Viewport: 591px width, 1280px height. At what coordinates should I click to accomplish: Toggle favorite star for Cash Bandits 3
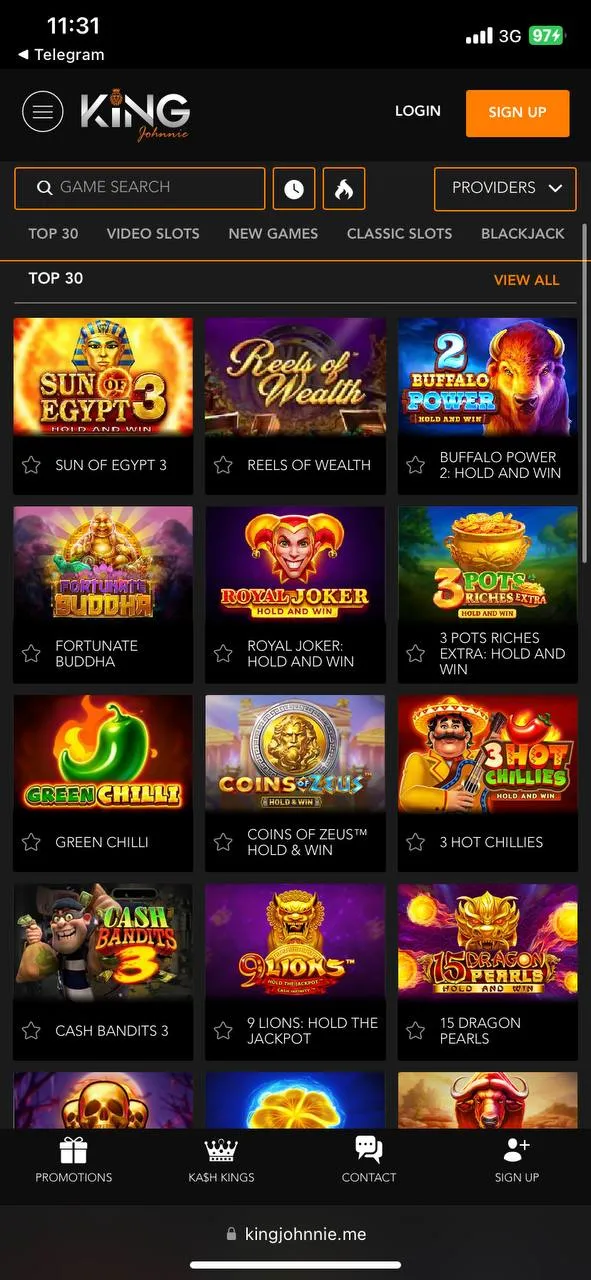click(31, 1031)
